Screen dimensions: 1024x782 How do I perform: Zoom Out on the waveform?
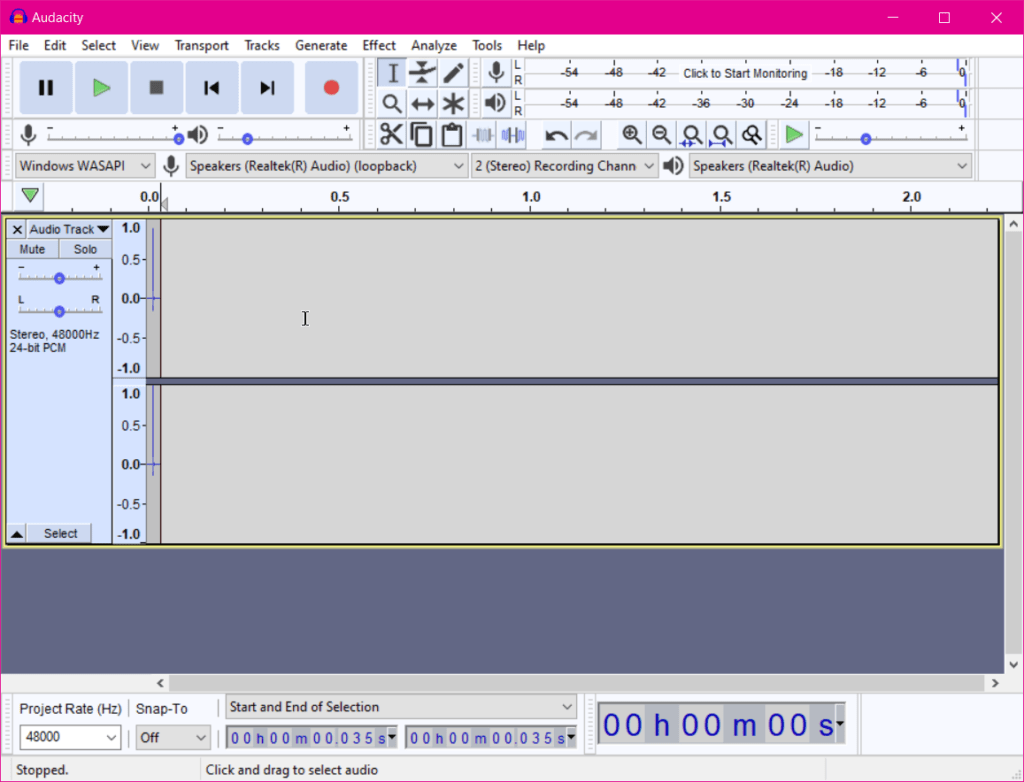click(662, 135)
